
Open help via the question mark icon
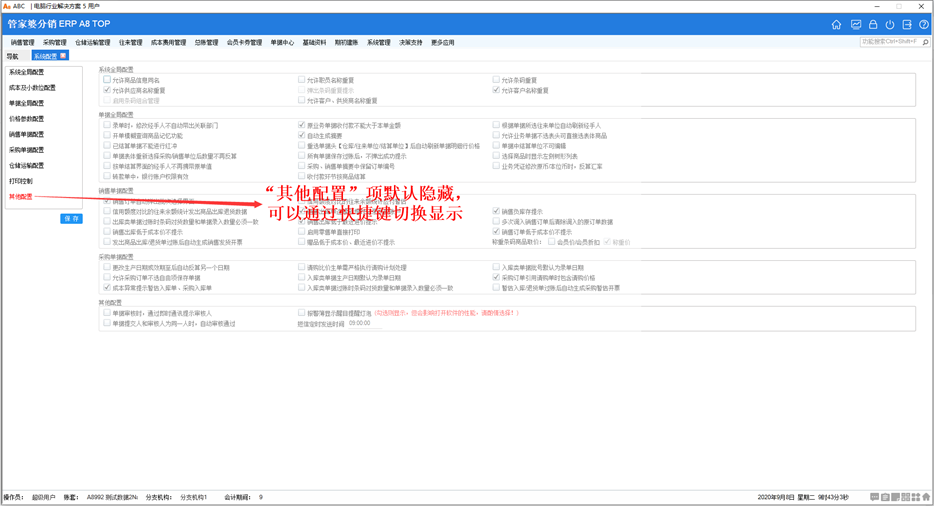(924, 24)
